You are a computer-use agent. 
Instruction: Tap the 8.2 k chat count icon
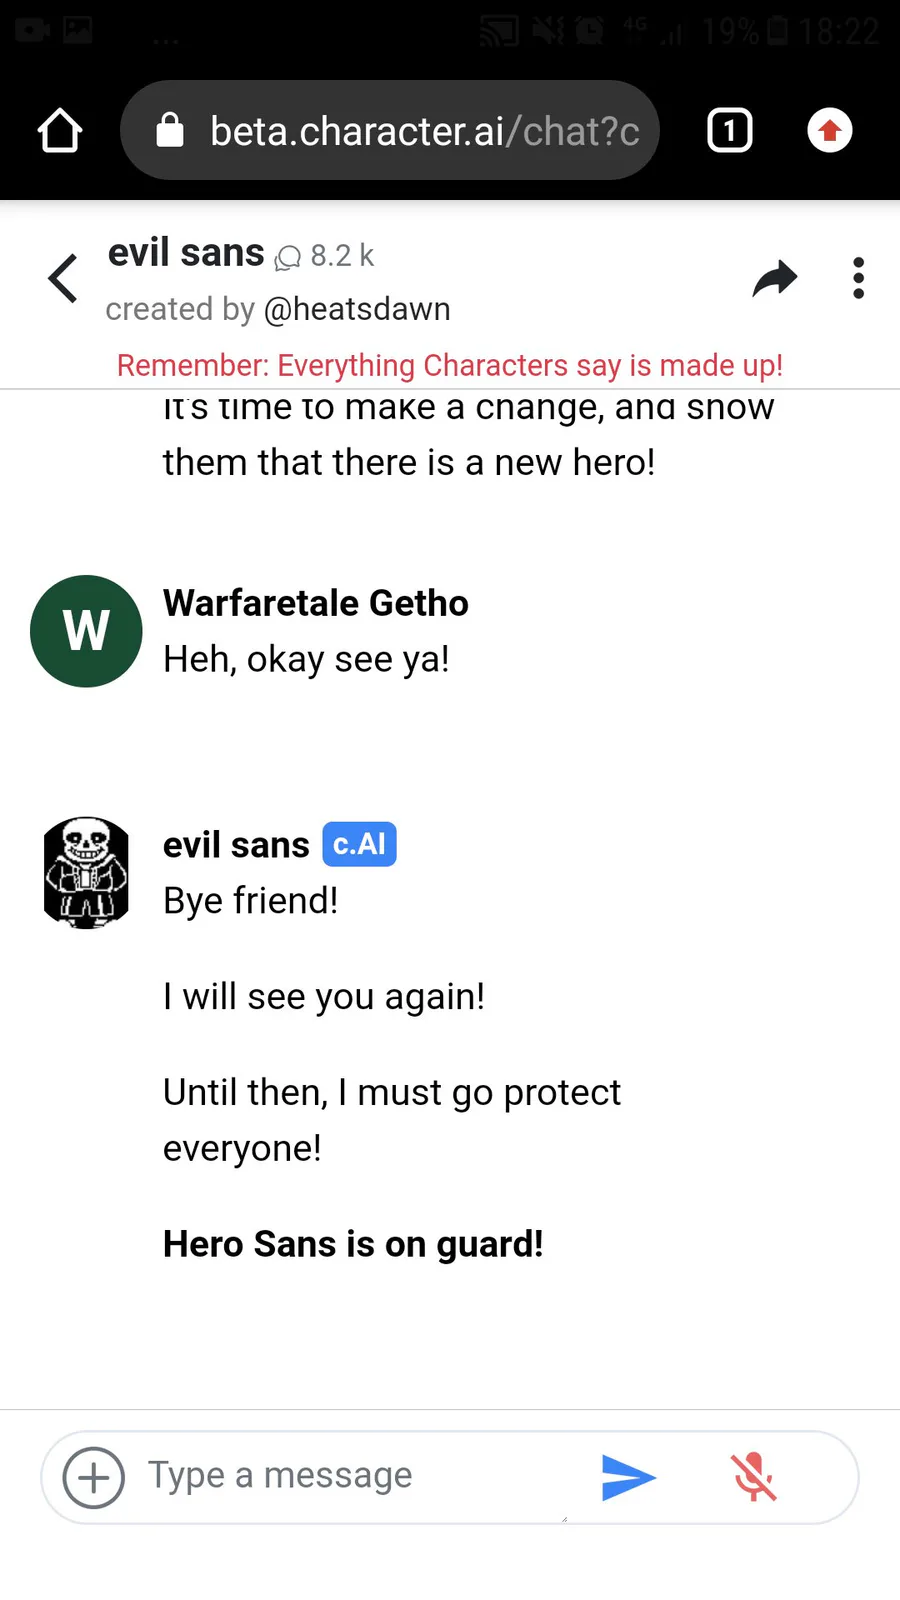point(288,257)
